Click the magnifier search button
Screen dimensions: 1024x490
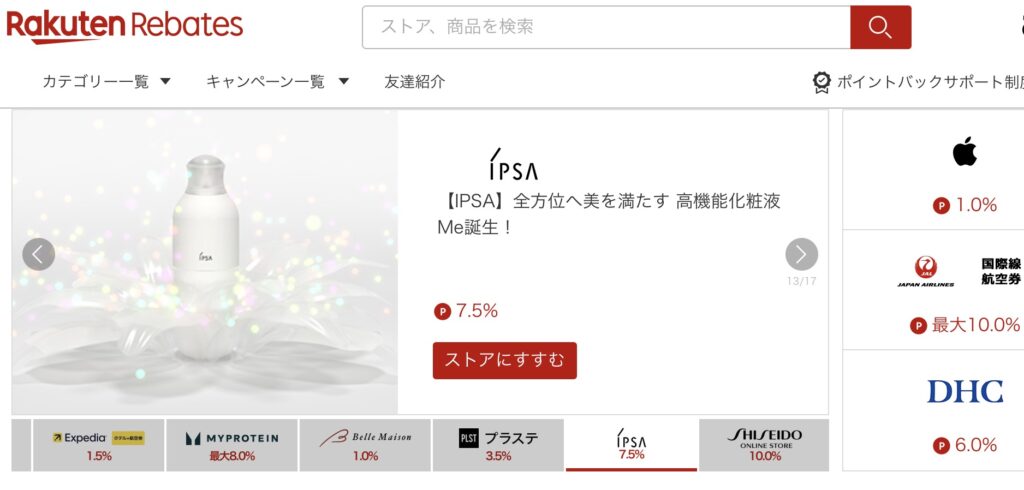point(880,27)
